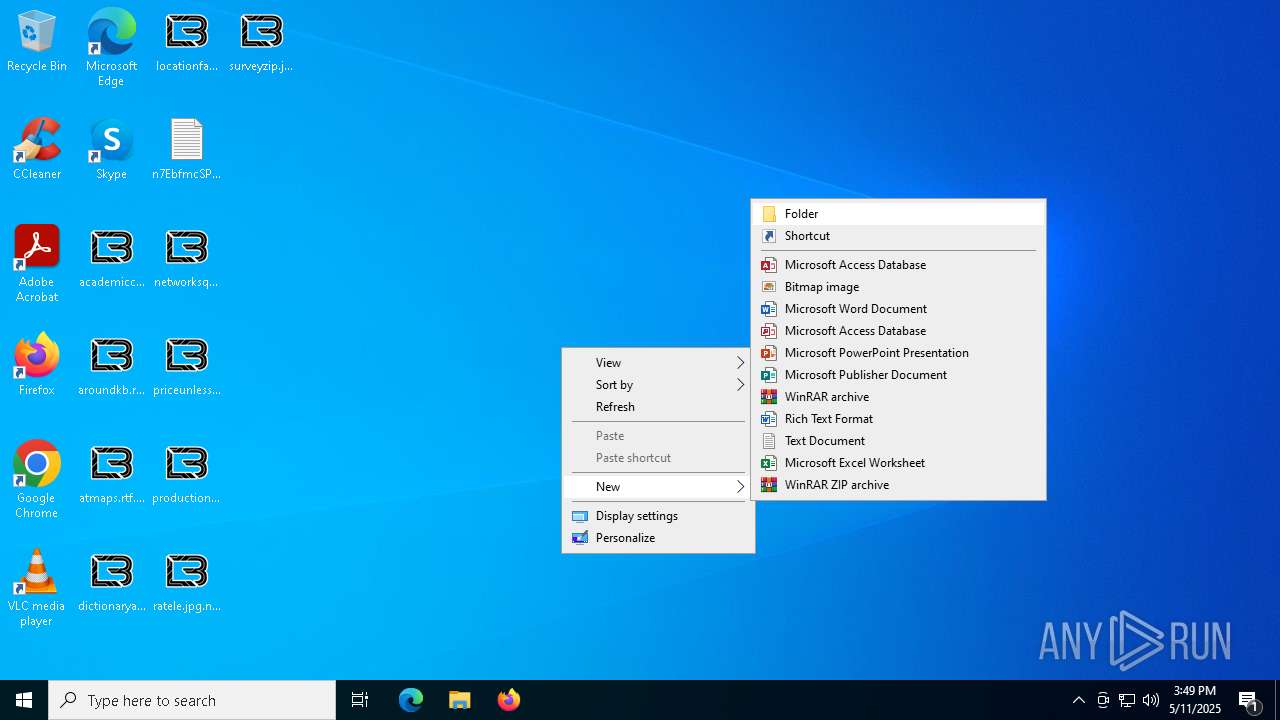The height and width of the screenshot is (720, 1280).
Task: Create a Microsoft PowerPoint Presentation
Action: point(898,353)
